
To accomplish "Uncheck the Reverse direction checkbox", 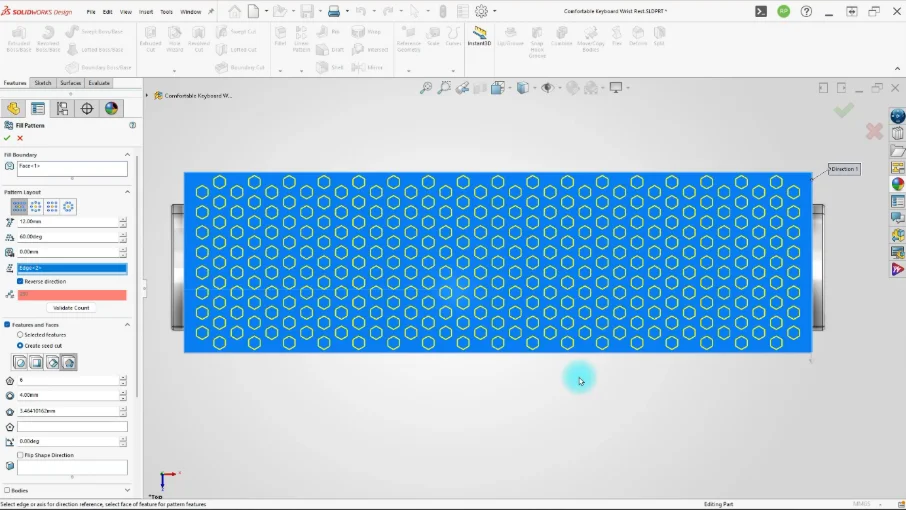I will click(x=20, y=281).
